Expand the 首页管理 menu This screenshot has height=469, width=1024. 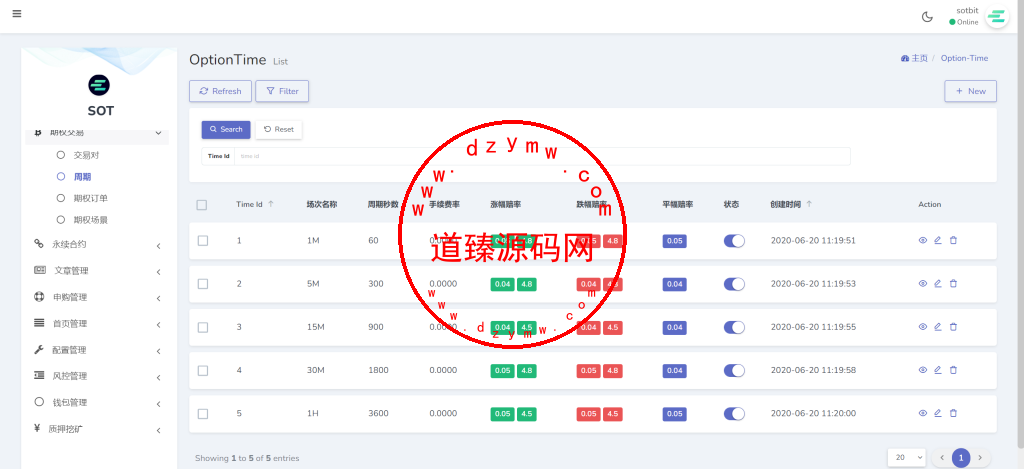[97, 323]
